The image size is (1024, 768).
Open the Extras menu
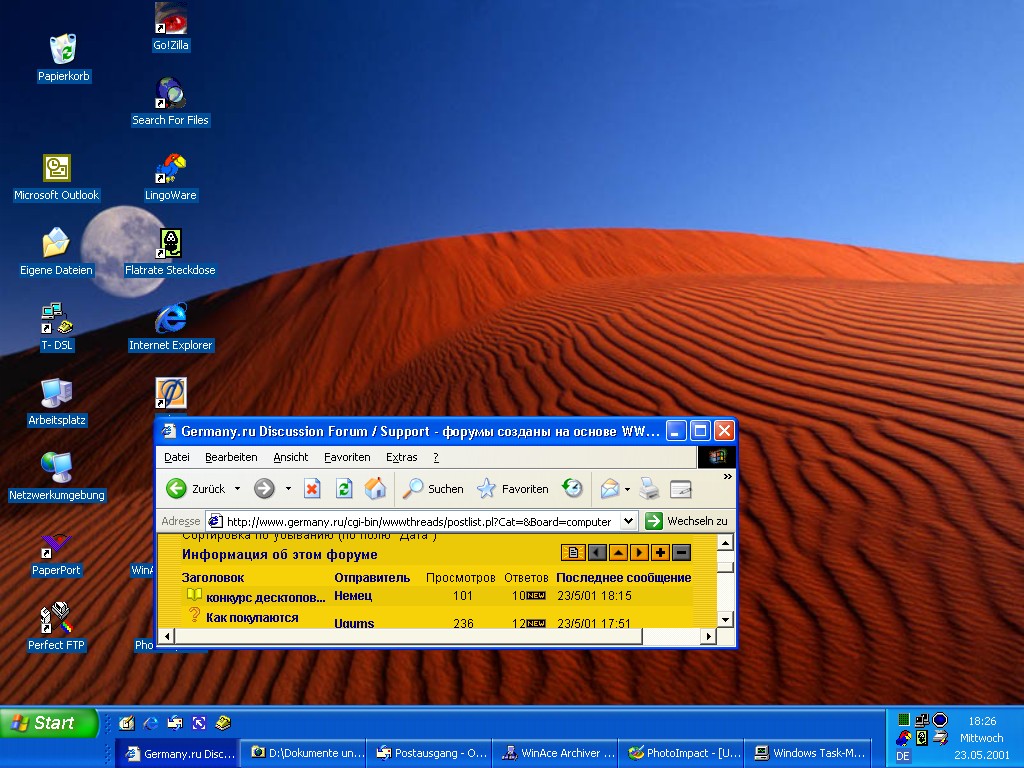(x=402, y=457)
